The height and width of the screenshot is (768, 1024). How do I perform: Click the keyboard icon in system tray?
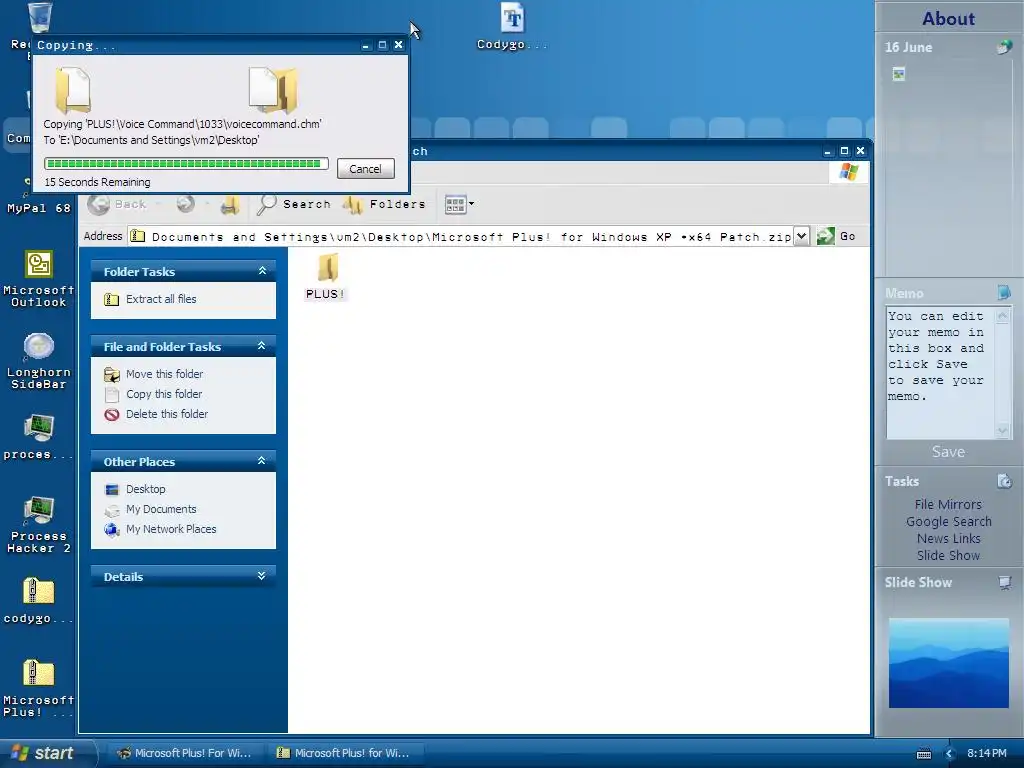(x=923, y=754)
